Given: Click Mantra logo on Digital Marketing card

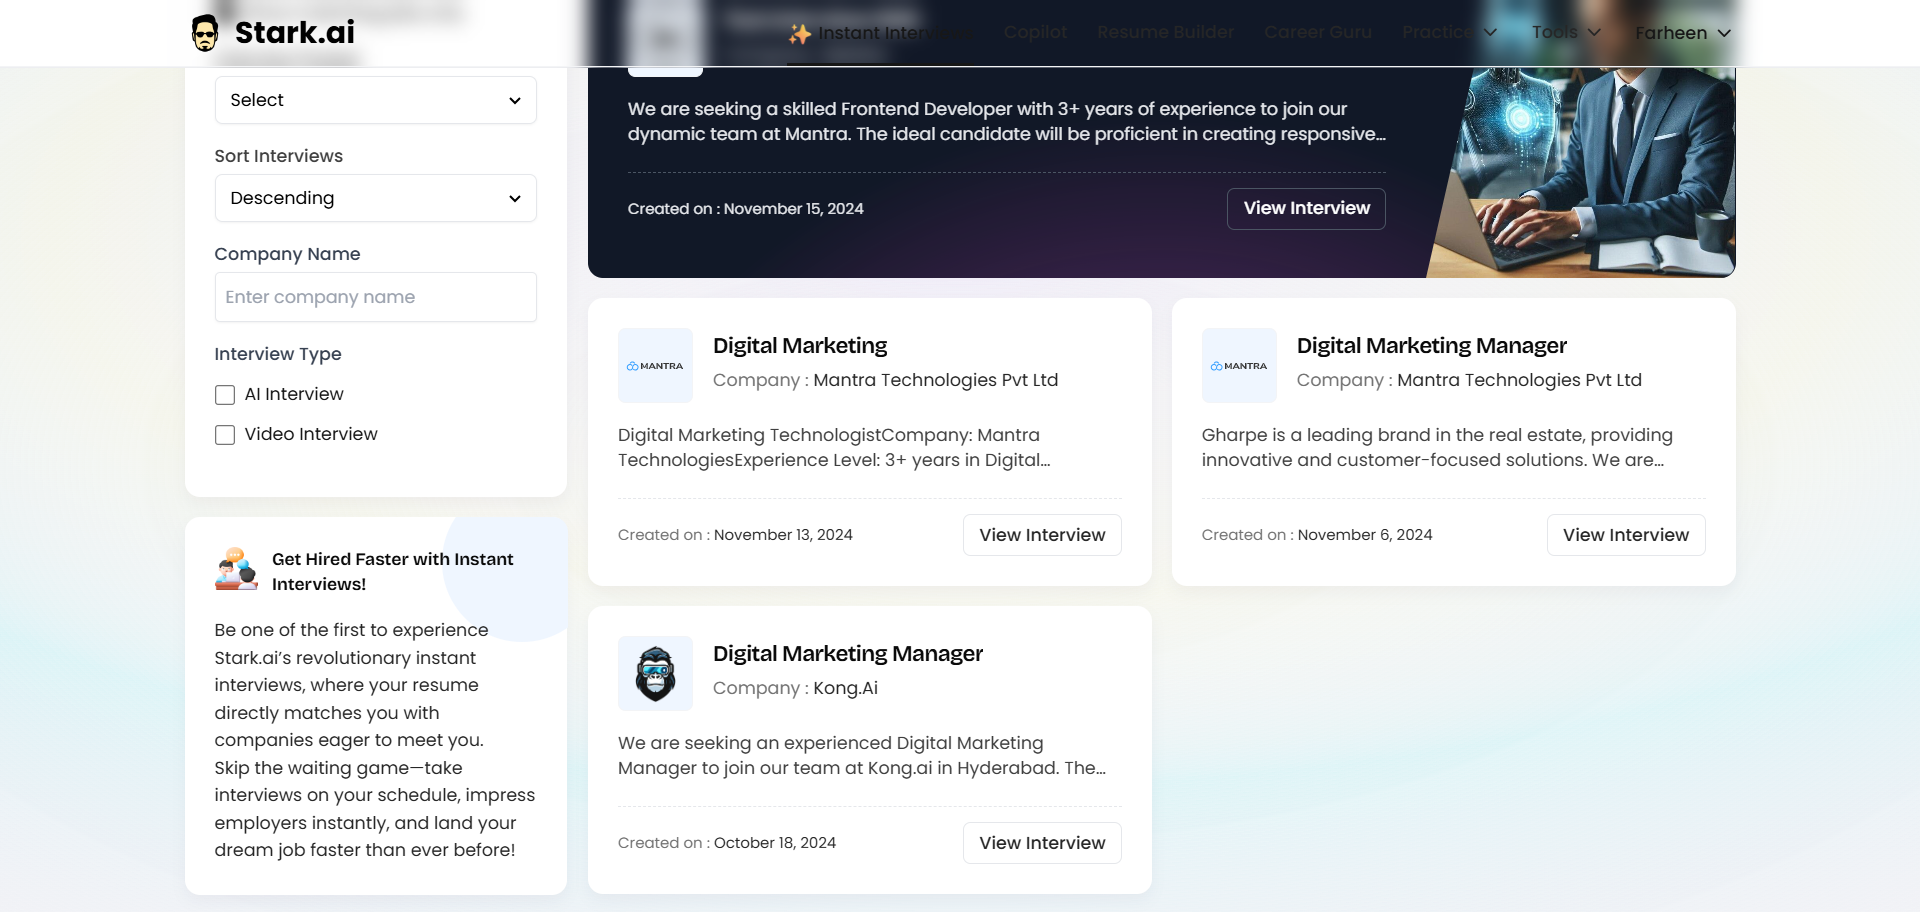Looking at the screenshot, I should [x=655, y=366].
